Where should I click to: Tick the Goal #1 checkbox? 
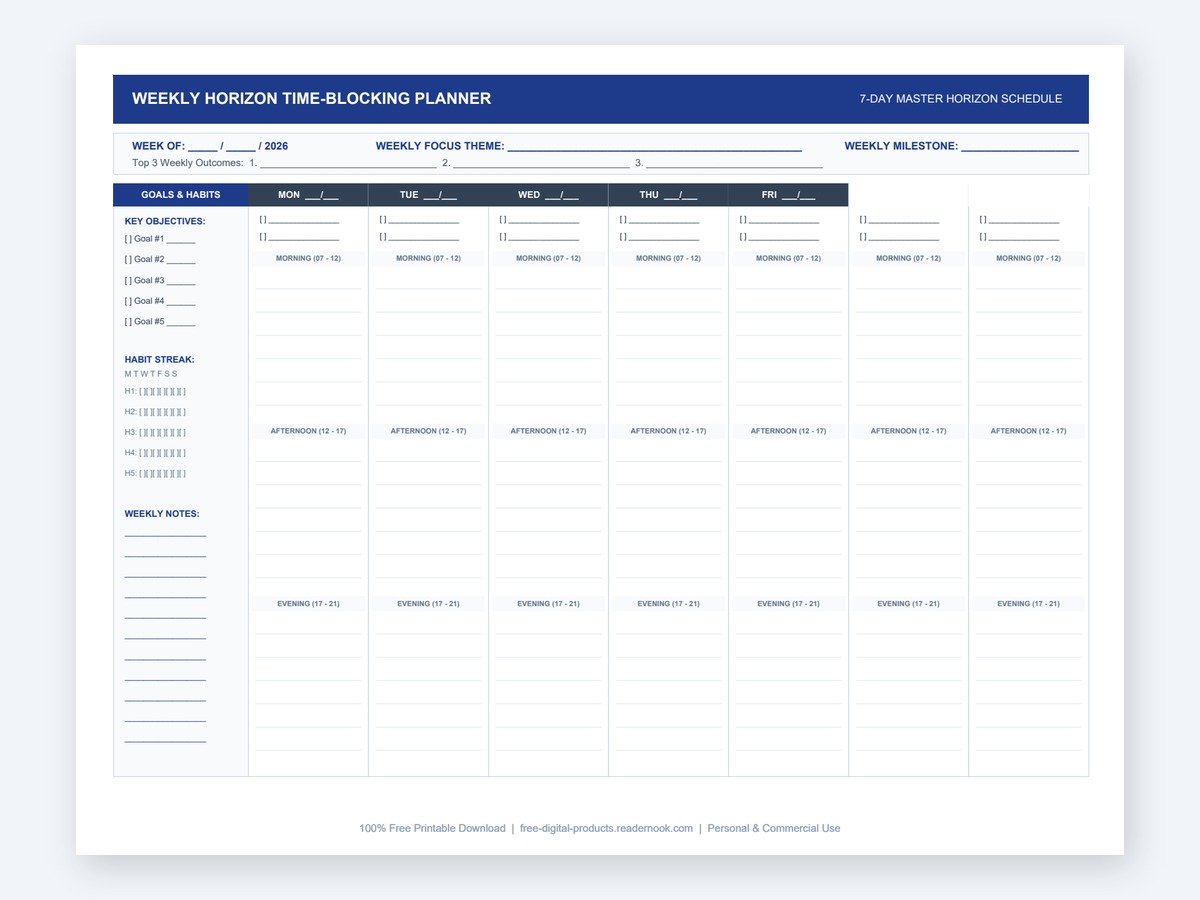tap(128, 239)
